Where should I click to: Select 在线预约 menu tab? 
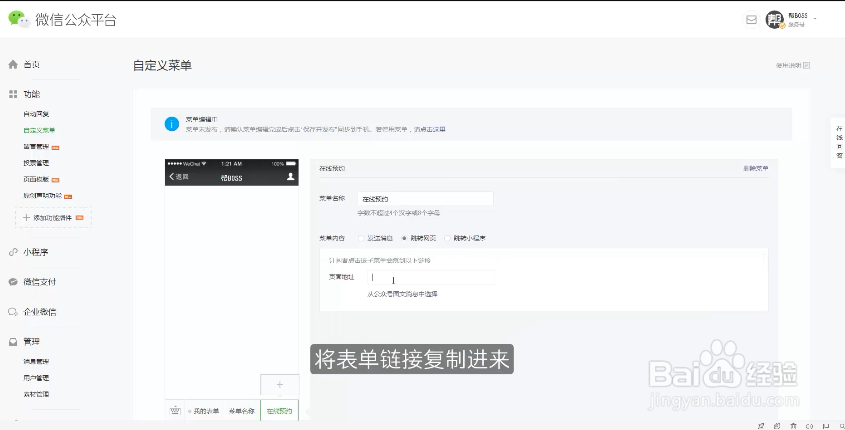click(280, 411)
